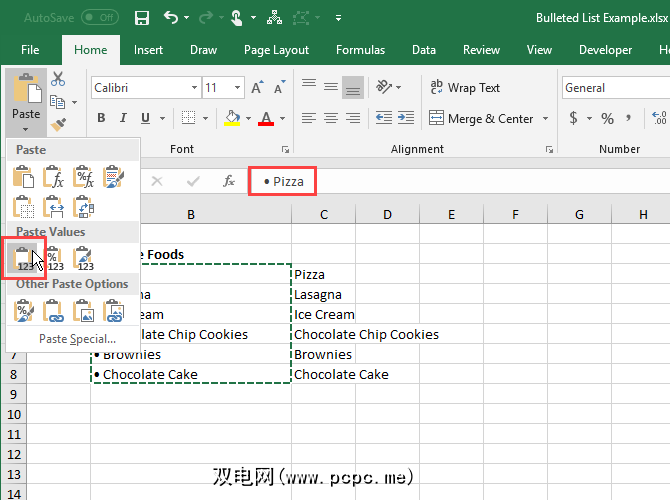
Task: Switch to the Data tab
Action: click(x=424, y=50)
